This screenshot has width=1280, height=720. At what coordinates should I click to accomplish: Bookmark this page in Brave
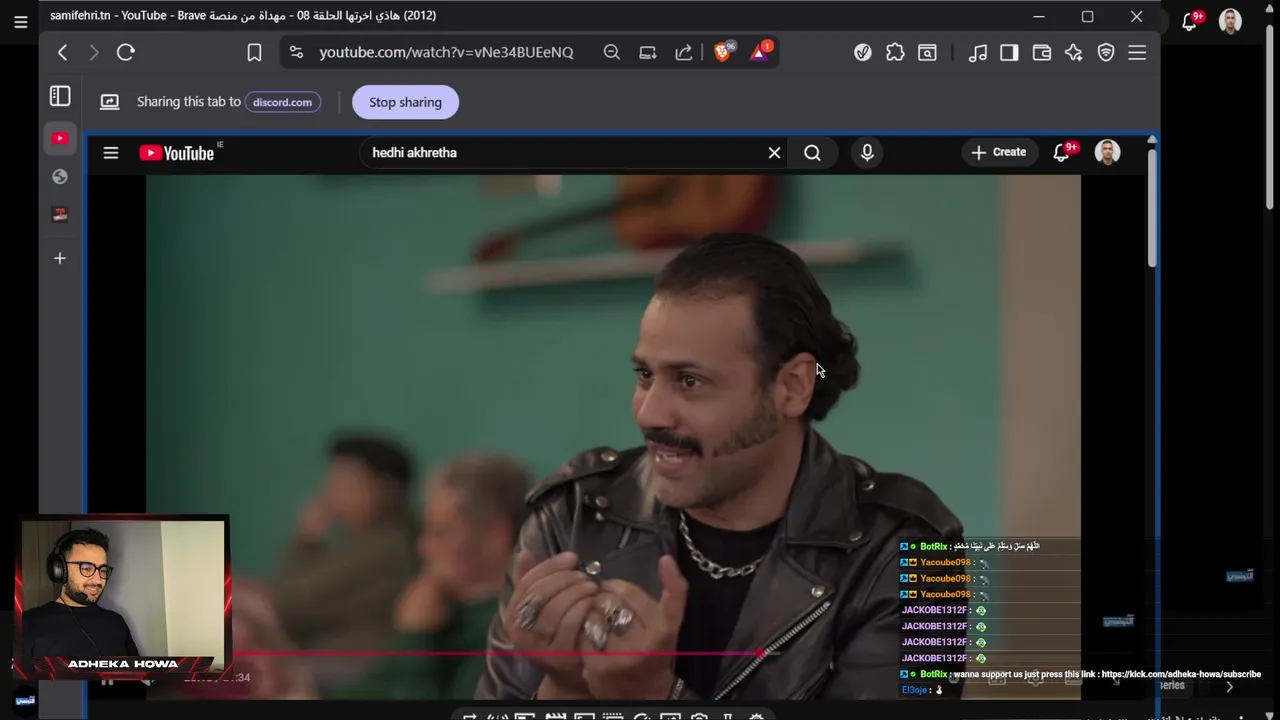click(x=254, y=52)
